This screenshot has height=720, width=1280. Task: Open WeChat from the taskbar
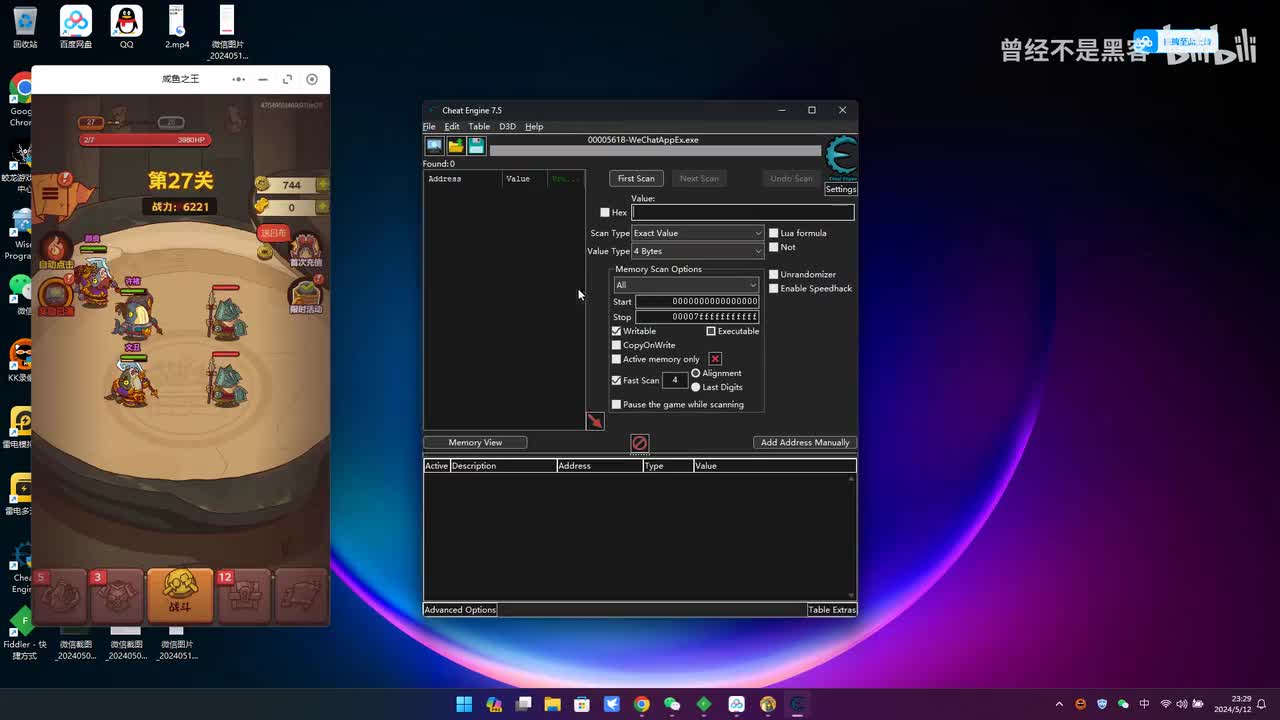pyautogui.click(x=672, y=704)
